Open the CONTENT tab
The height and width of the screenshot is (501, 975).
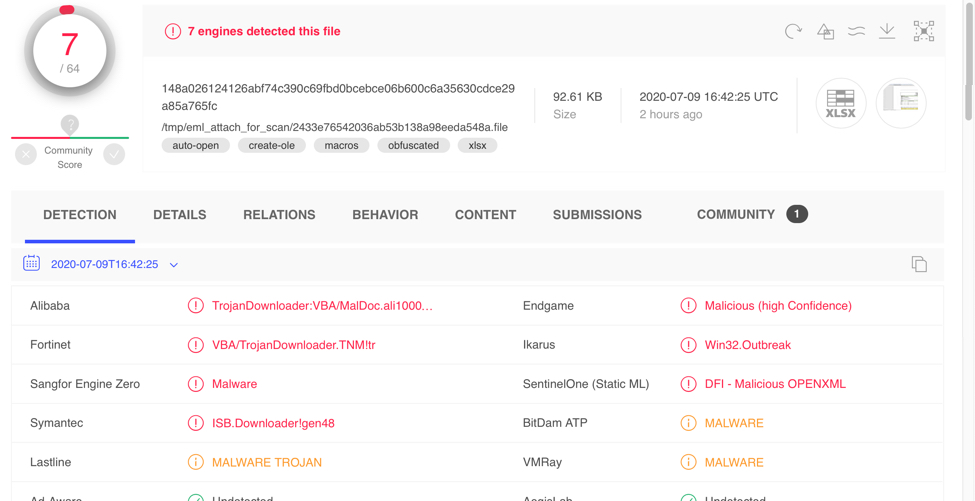coord(486,215)
